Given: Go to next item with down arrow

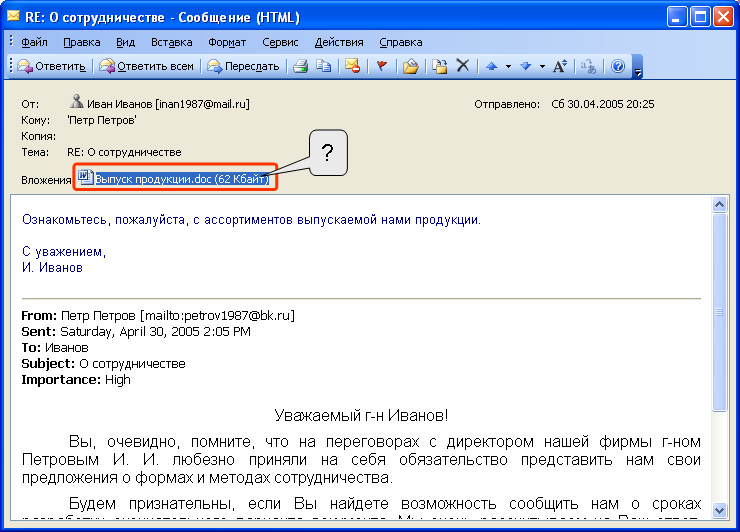Looking at the screenshot, I should [x=526, y=66].
